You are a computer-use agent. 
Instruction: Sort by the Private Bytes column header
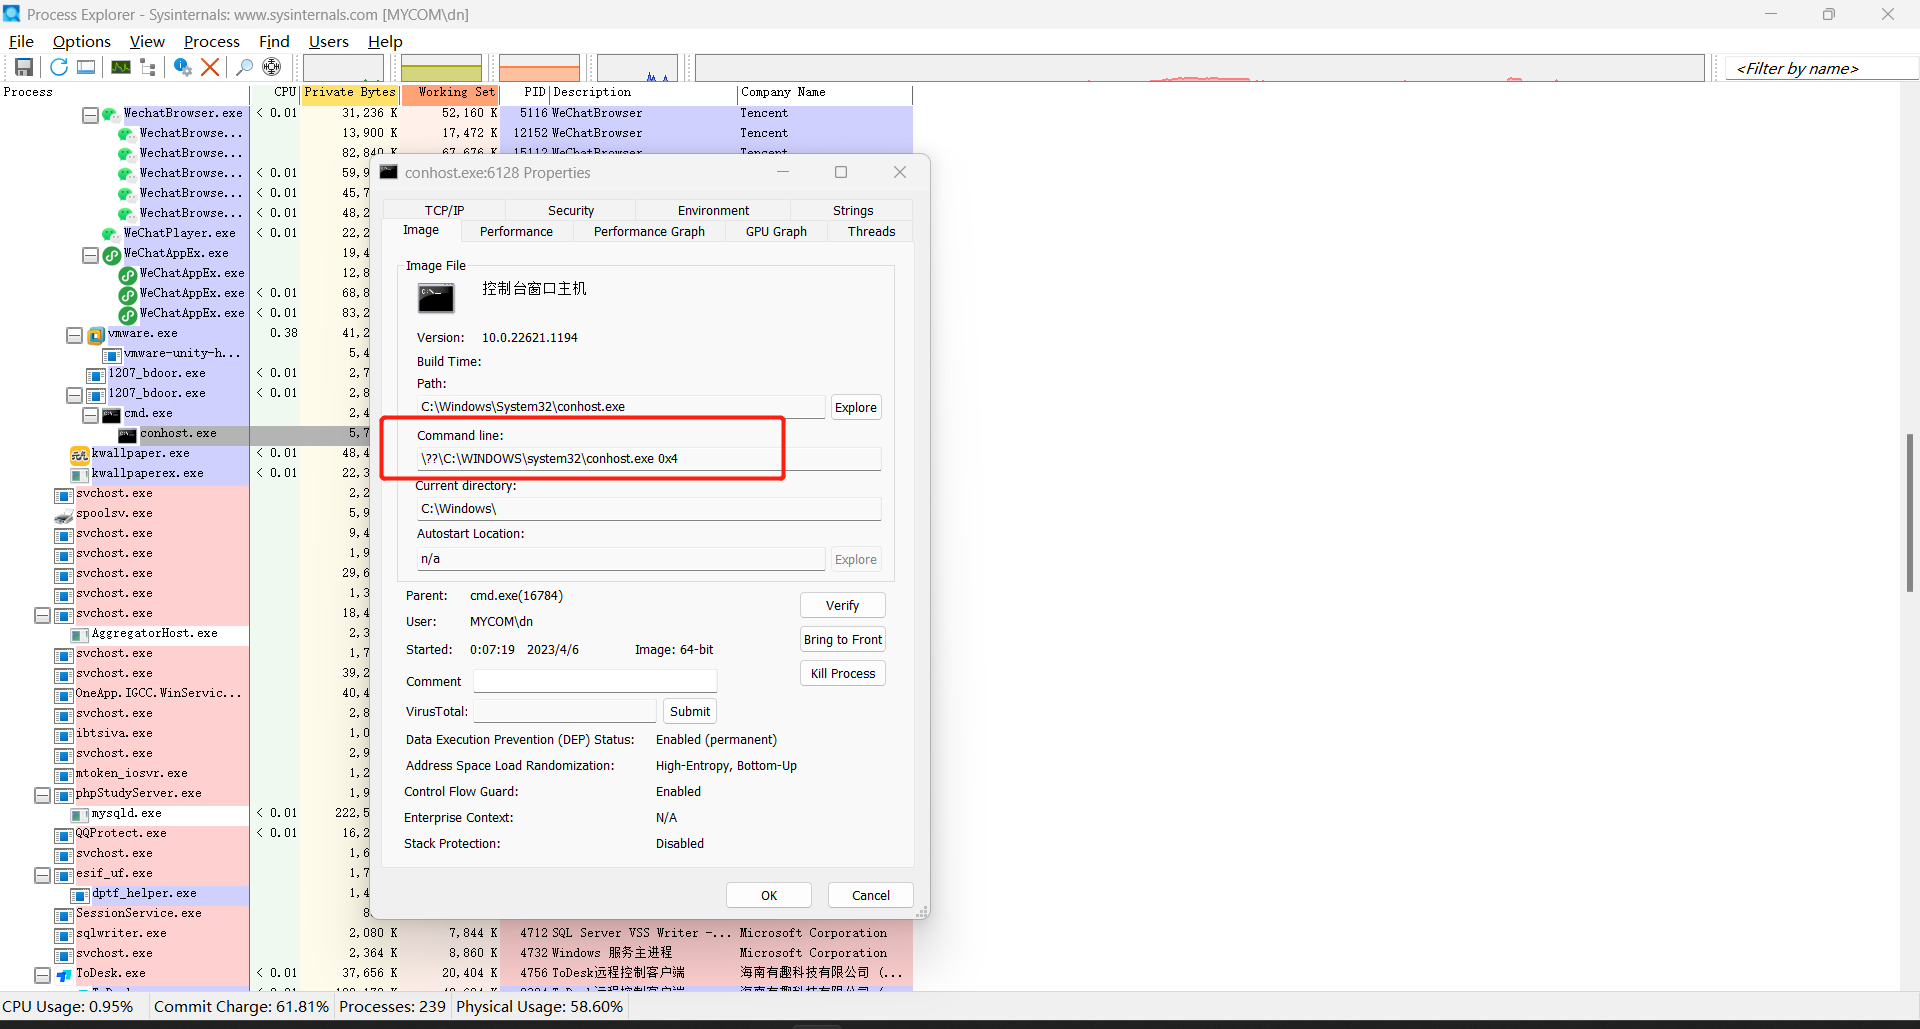pos(350,92)
